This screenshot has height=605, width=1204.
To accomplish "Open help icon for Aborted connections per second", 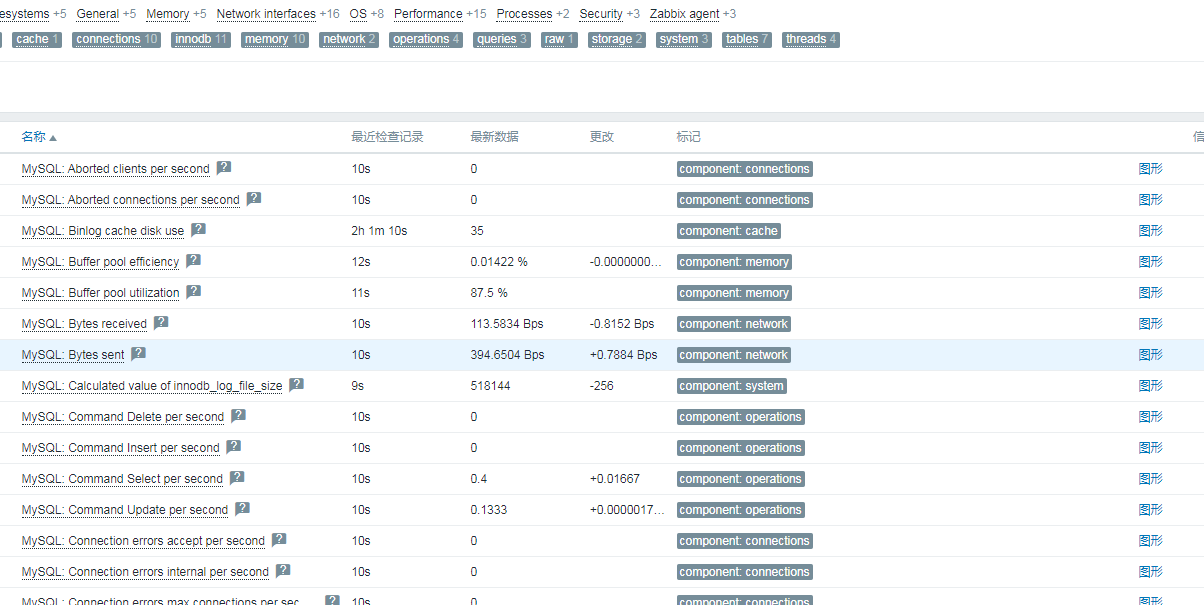I will pyautogui.click(x=254, y=199).
